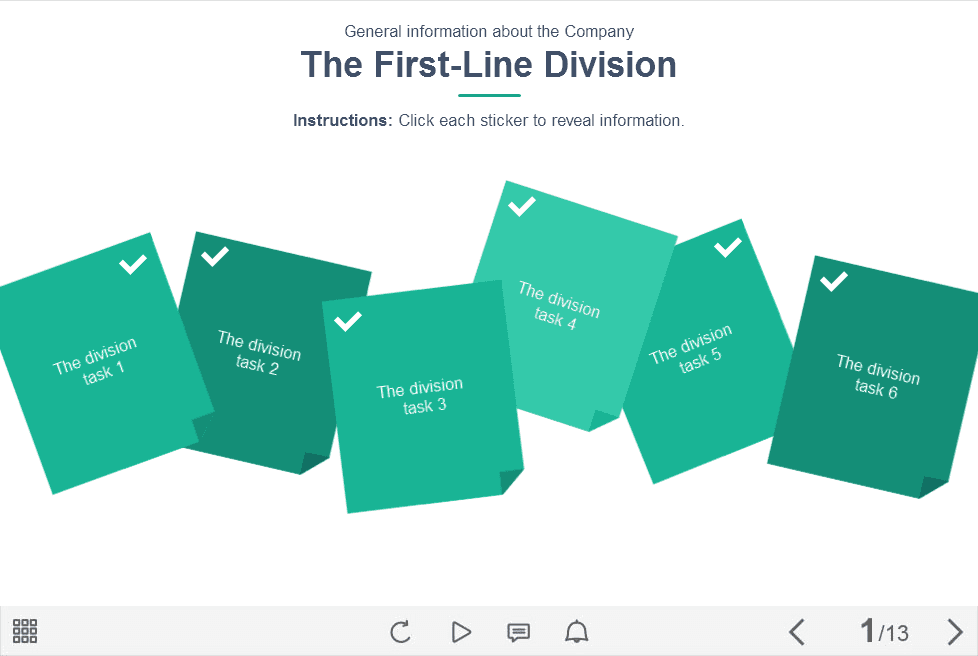Reveal the division task 1 sticker
The image size is (978, 656).
click(x=95, y=362)
